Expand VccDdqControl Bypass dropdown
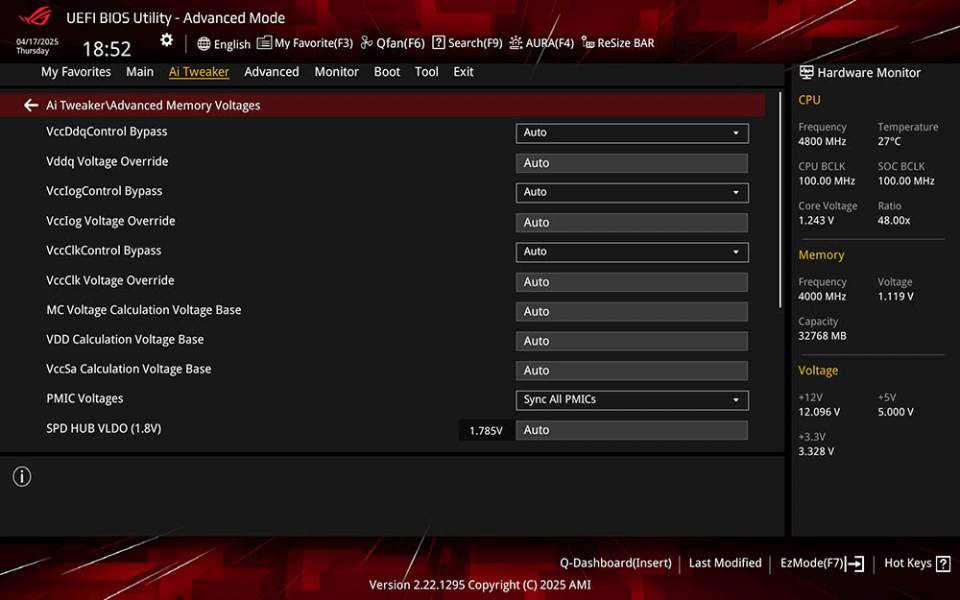 click(x=632, y=133)
